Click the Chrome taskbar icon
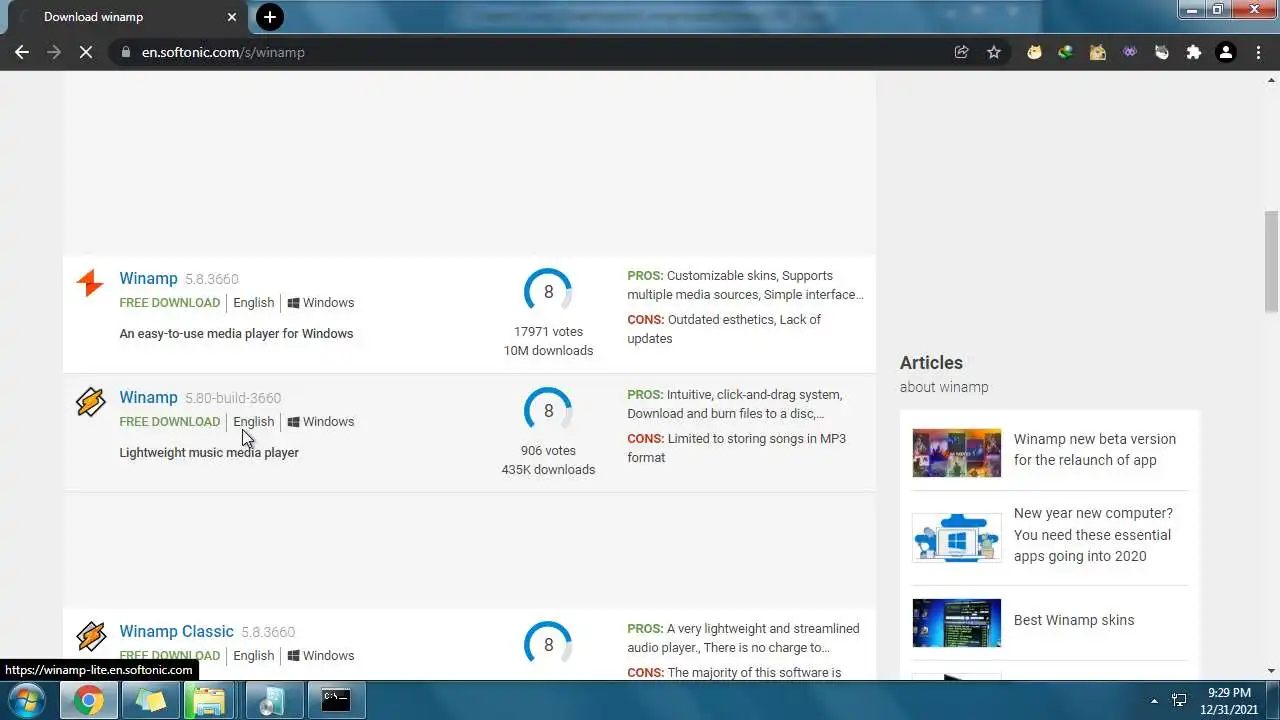1280x720 pixels. (x=88, y=701)
